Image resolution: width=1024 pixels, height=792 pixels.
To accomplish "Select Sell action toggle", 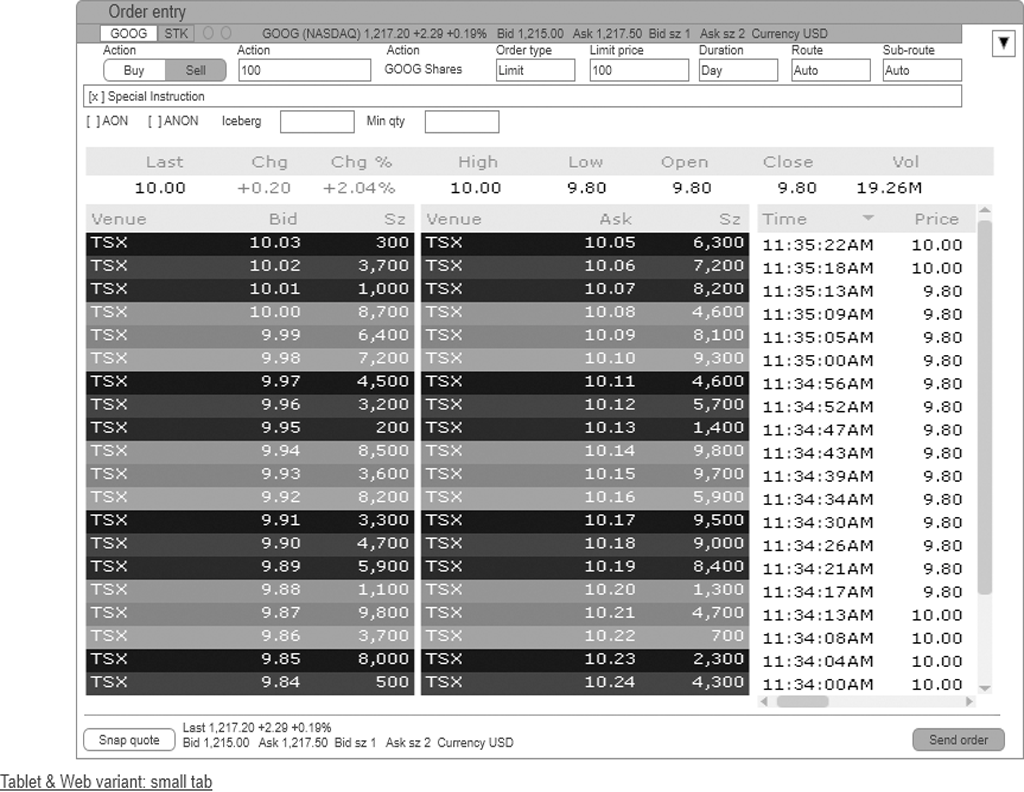I will click(196, 71).
